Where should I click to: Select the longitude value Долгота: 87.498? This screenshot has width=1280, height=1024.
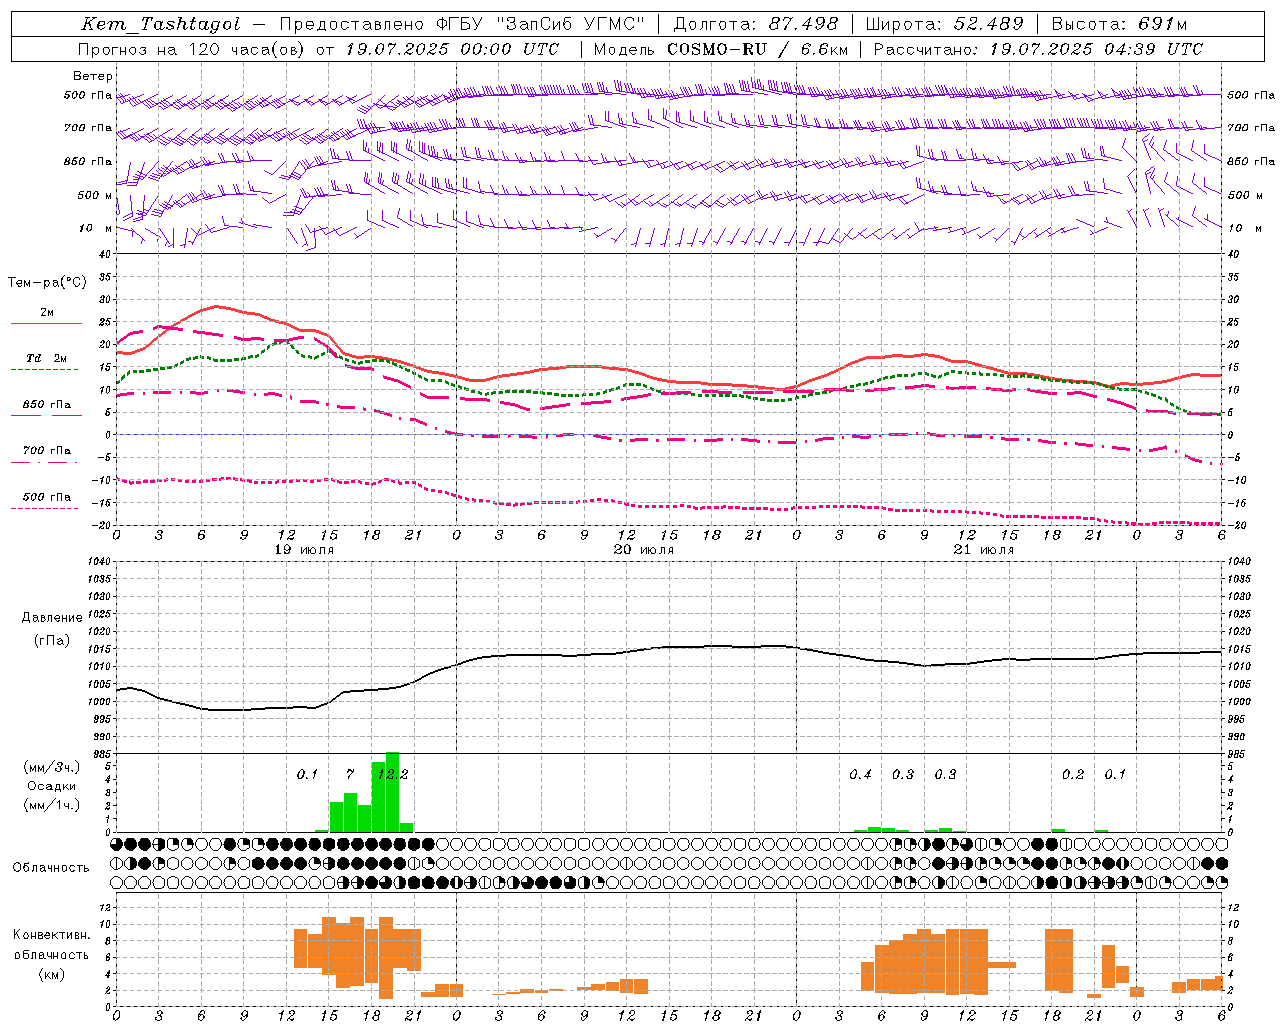(x=756, y=24)
